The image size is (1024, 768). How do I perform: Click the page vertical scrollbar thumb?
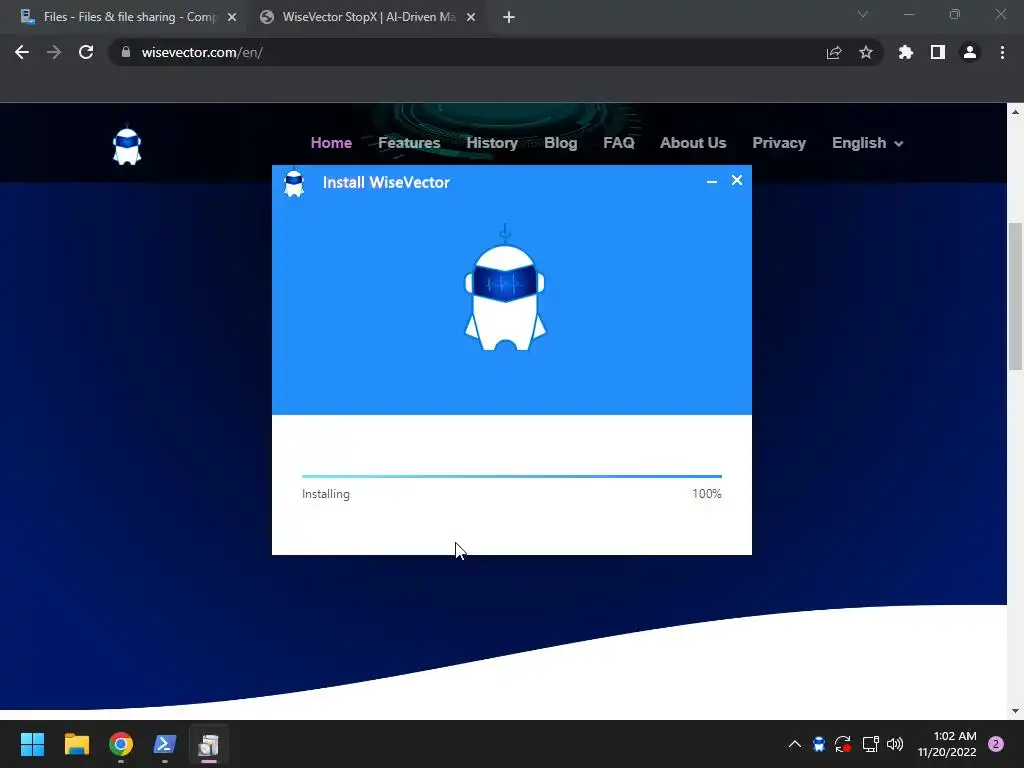1015,296
